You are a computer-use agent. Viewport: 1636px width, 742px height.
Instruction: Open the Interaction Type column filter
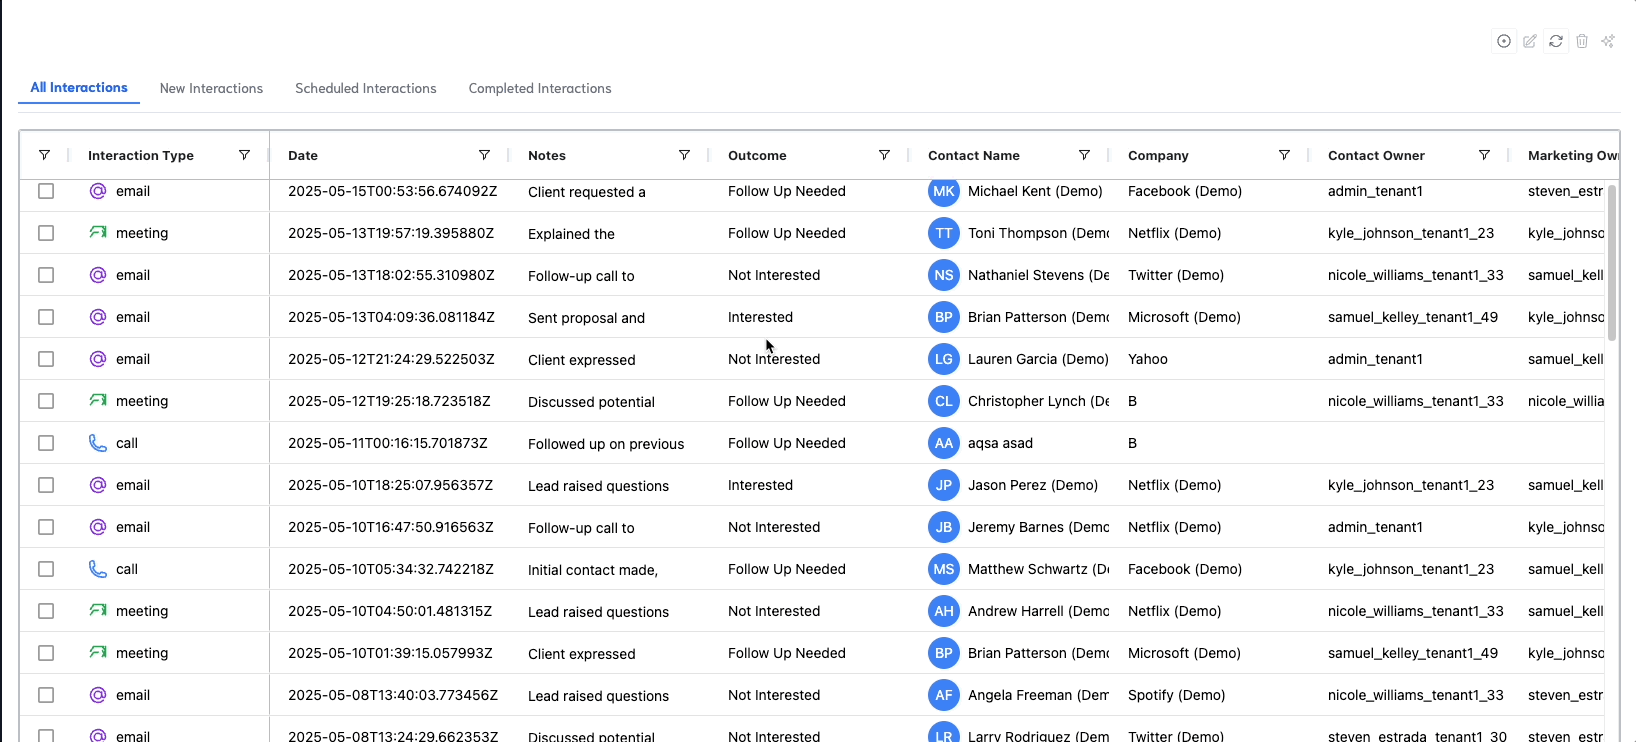[x=244, y=155]
